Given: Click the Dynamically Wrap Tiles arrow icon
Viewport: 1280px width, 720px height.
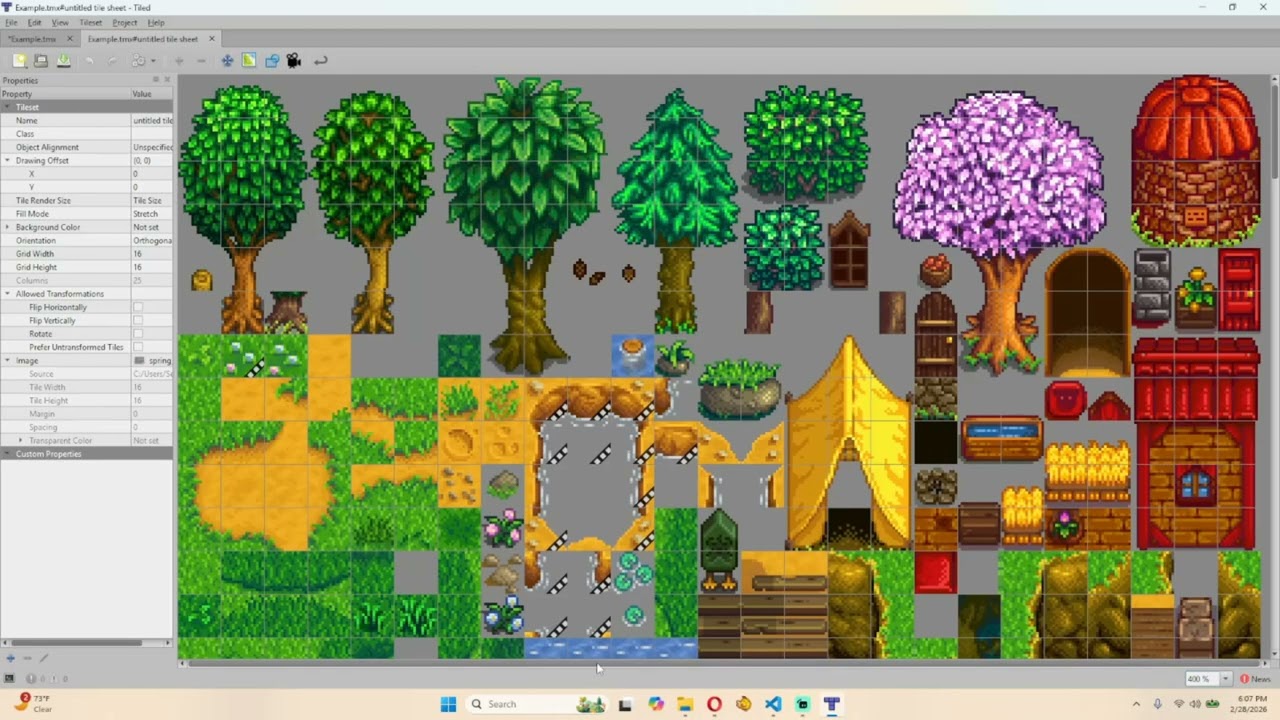Looking at the screenshot, I should coord(320,61).
